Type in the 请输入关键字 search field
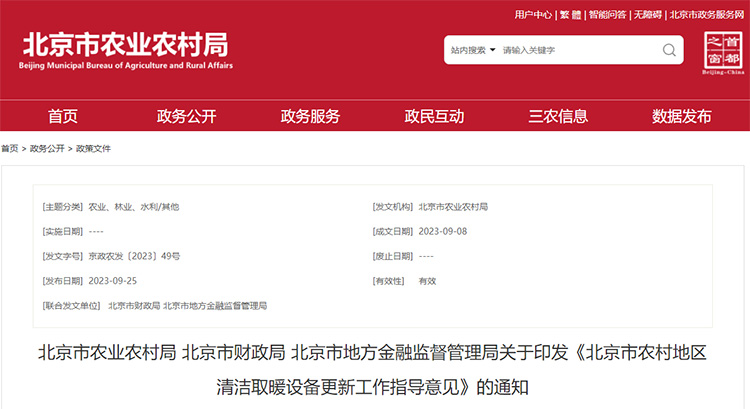This screenshot has width=750, height=409. tap(575, 50)
